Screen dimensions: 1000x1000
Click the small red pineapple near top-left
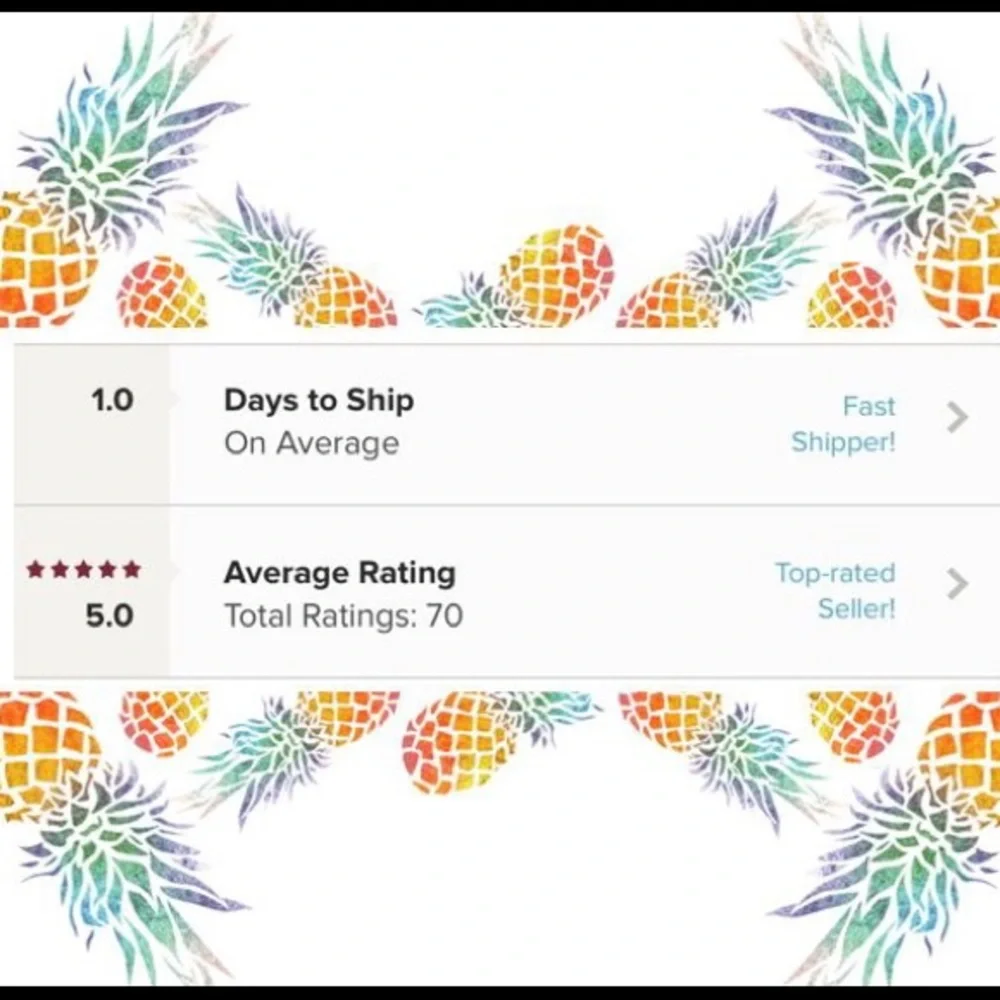[160, 293]
